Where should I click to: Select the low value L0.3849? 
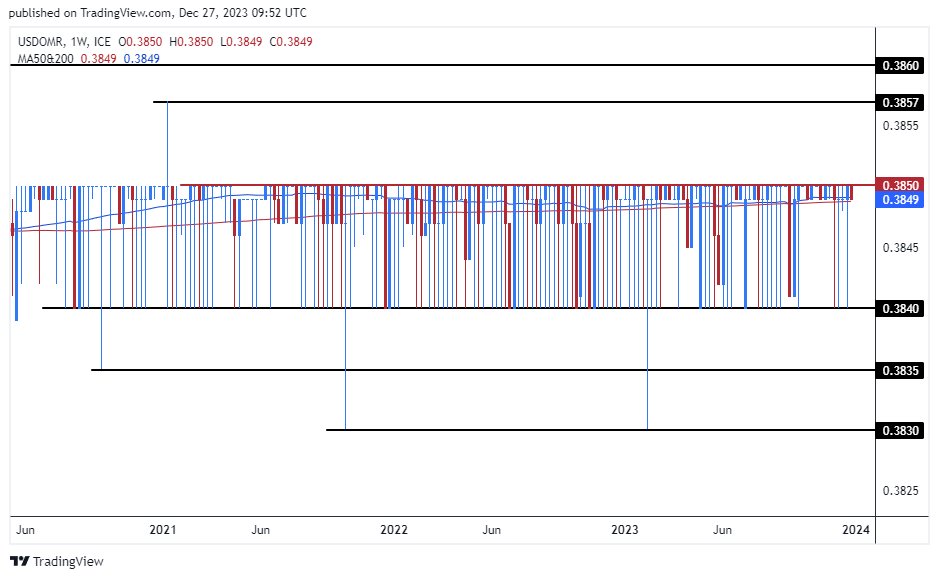pos(241,41)
